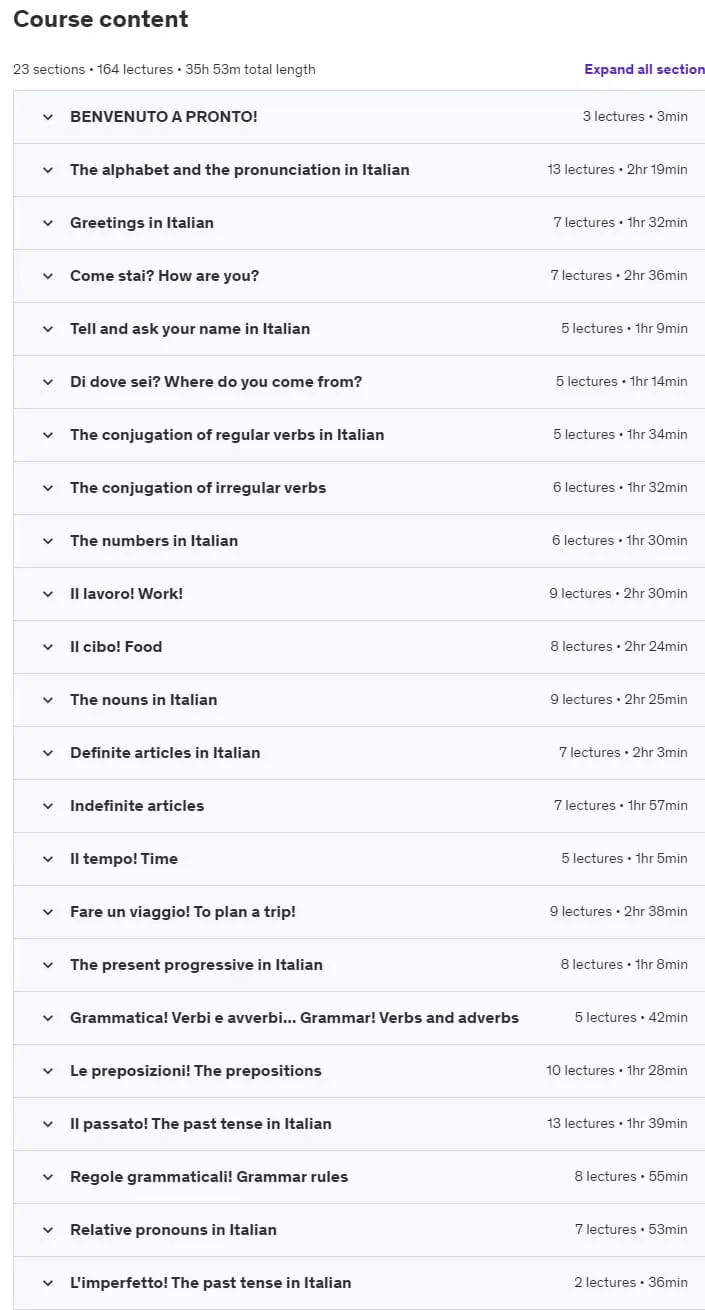This screenshot has width=705, height=1310.
Task: Open Il passato! The past tense section
Action: pos(359,1124)
